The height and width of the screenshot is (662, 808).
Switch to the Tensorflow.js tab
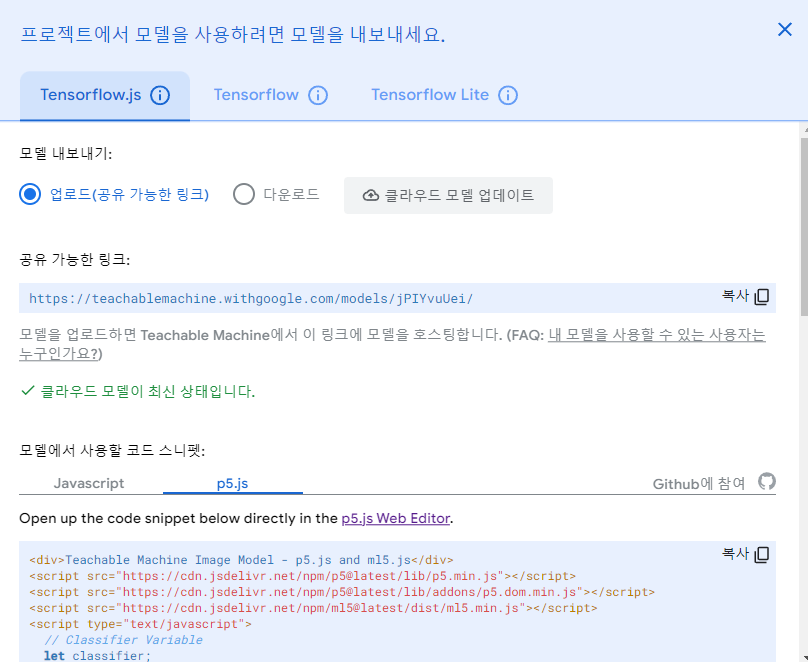click(x=105, y=96)
